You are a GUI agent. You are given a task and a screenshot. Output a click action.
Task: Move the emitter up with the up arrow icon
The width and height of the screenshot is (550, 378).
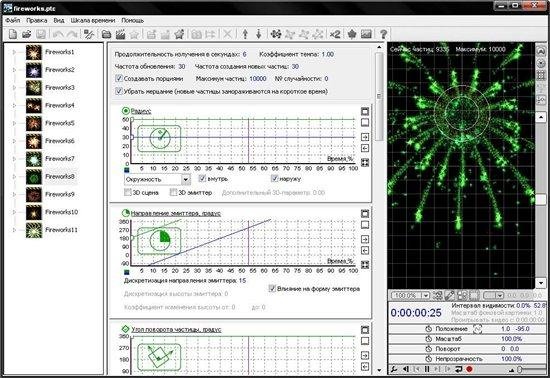point(245,34)
